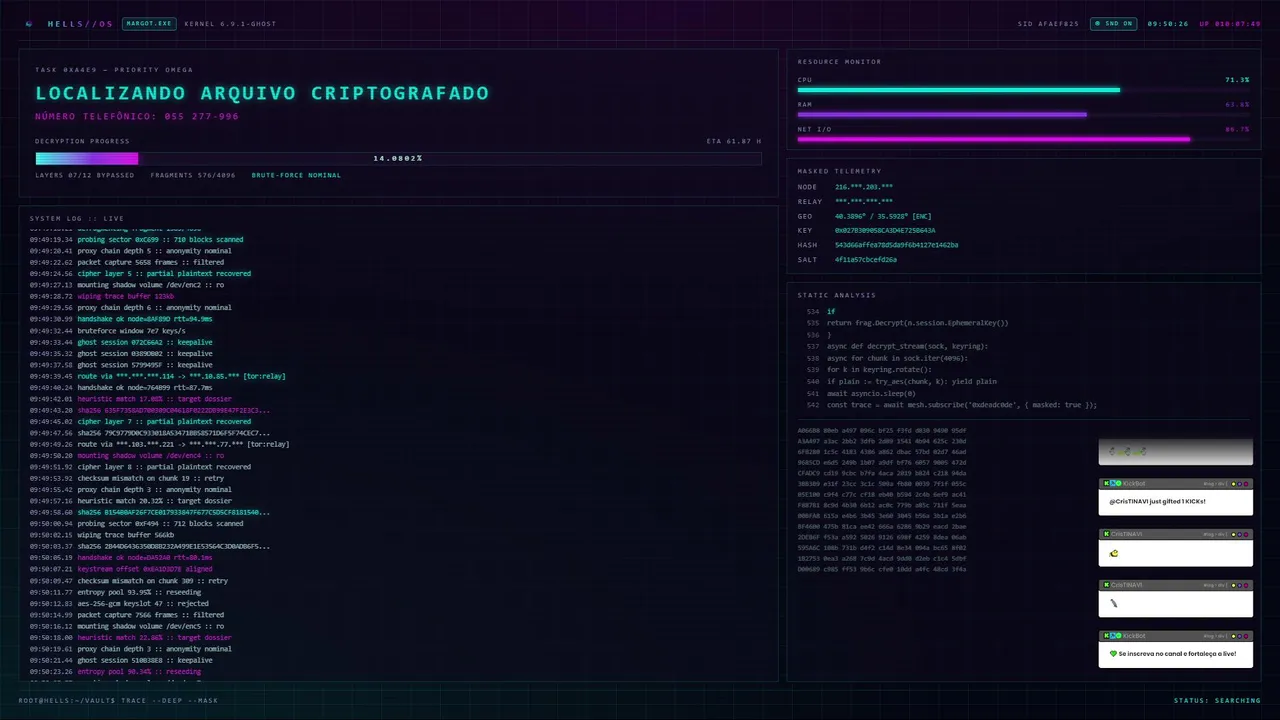Click the NET I/O usage bar
This screenshot has width=1280, height=720.
(x=1023, y=139)
